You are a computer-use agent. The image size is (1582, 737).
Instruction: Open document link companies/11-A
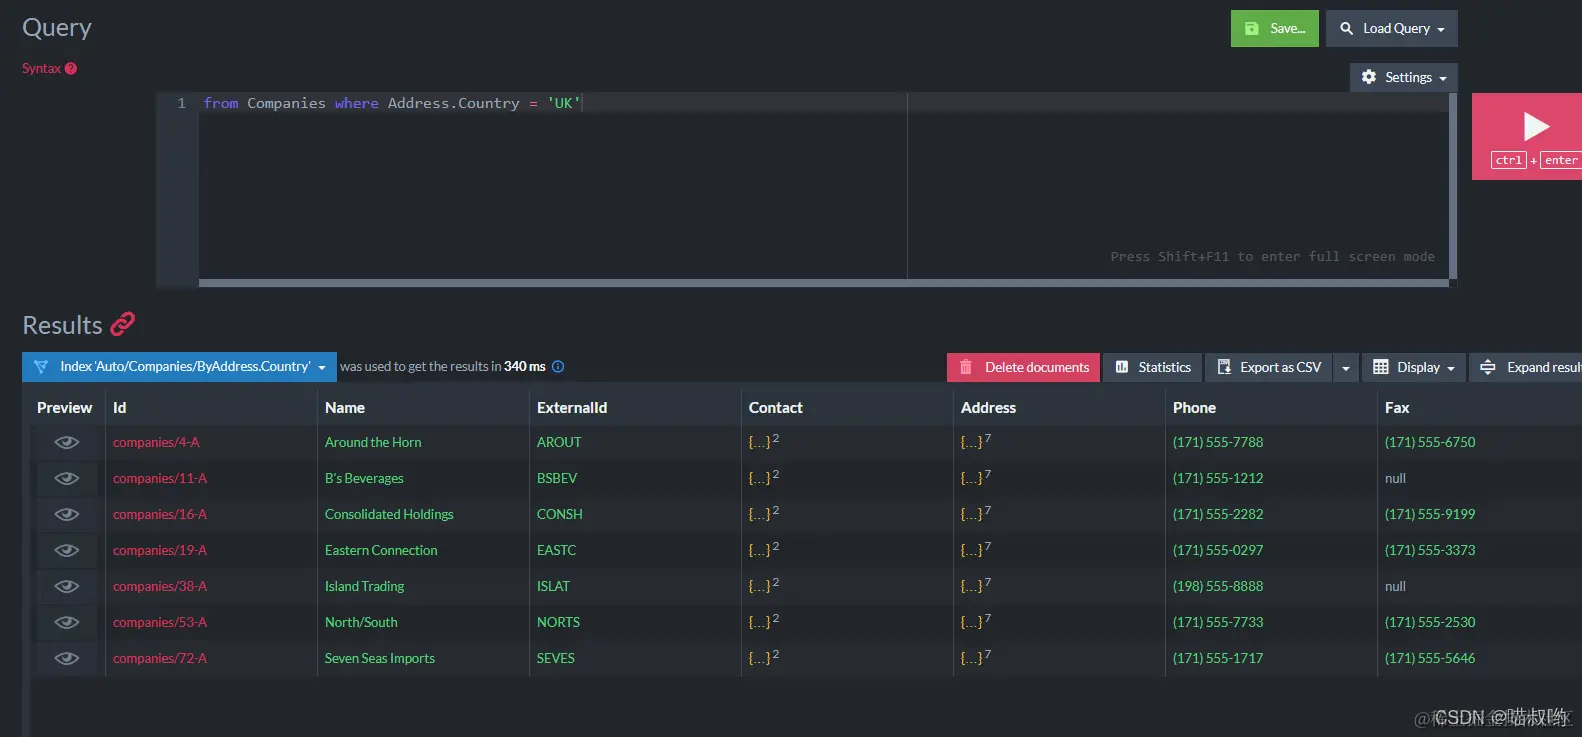click(x=160, y=478)
